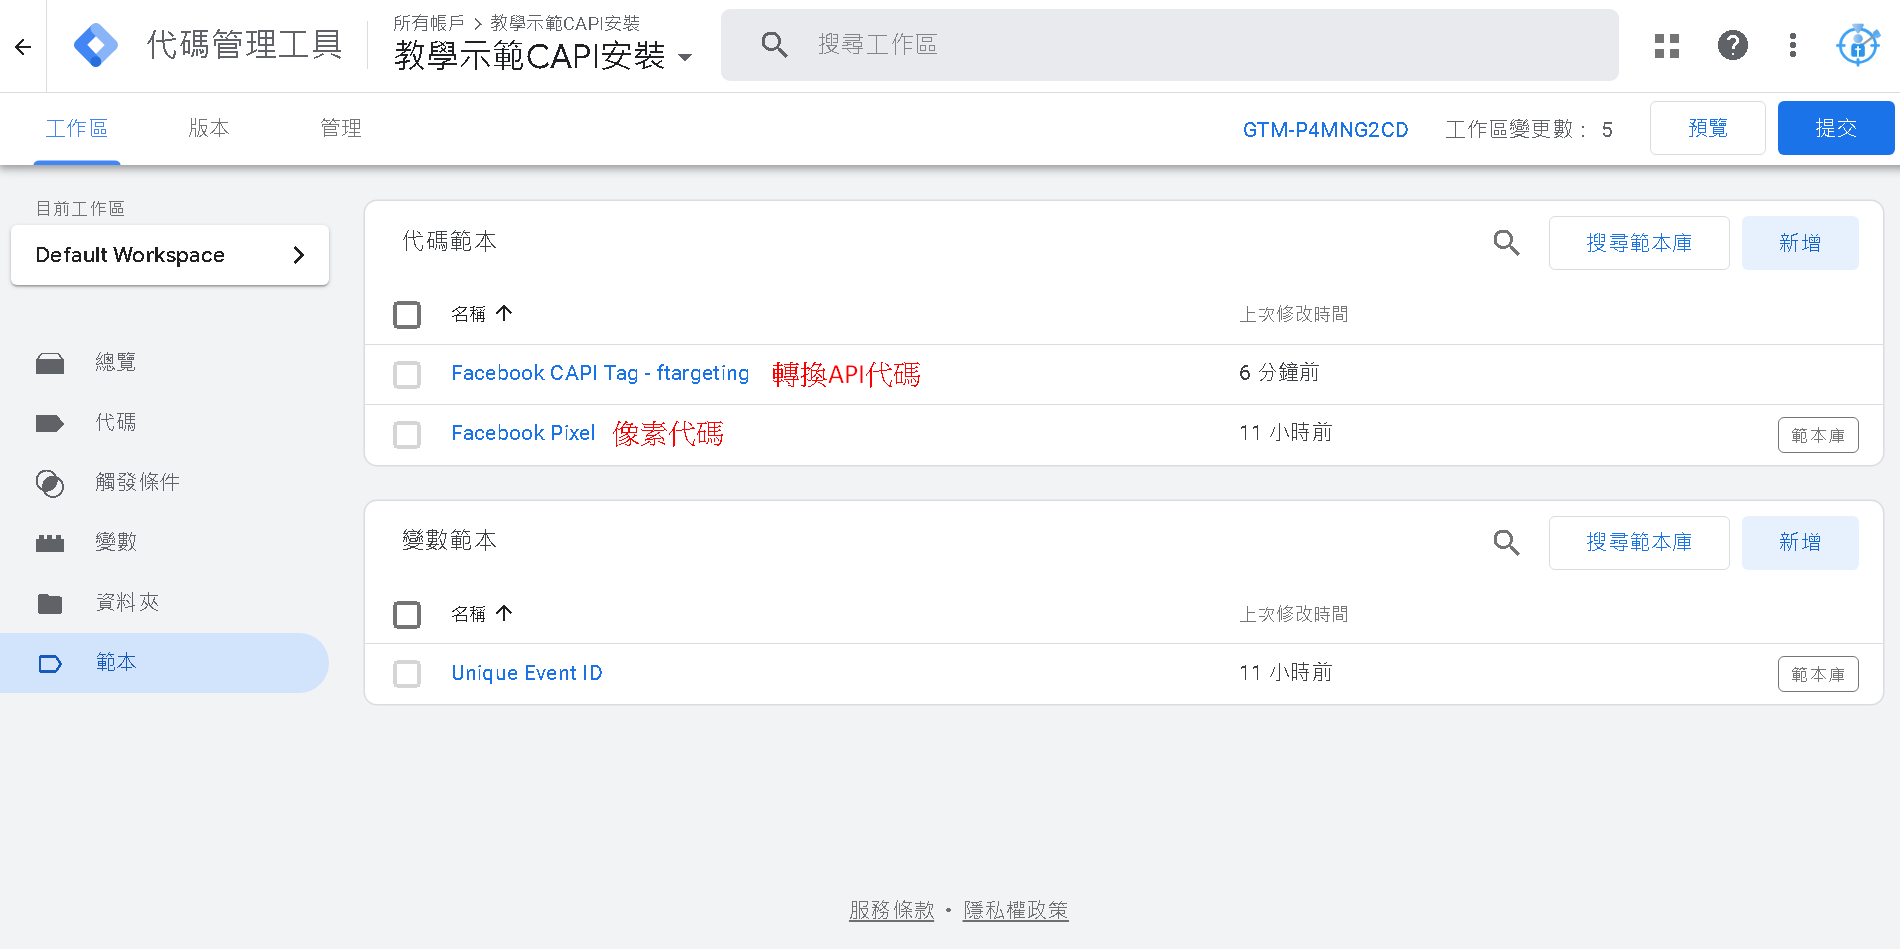Screen dimensions: 1900x949
Task: Switch to the 管理 tab
Action: point(341,128)
